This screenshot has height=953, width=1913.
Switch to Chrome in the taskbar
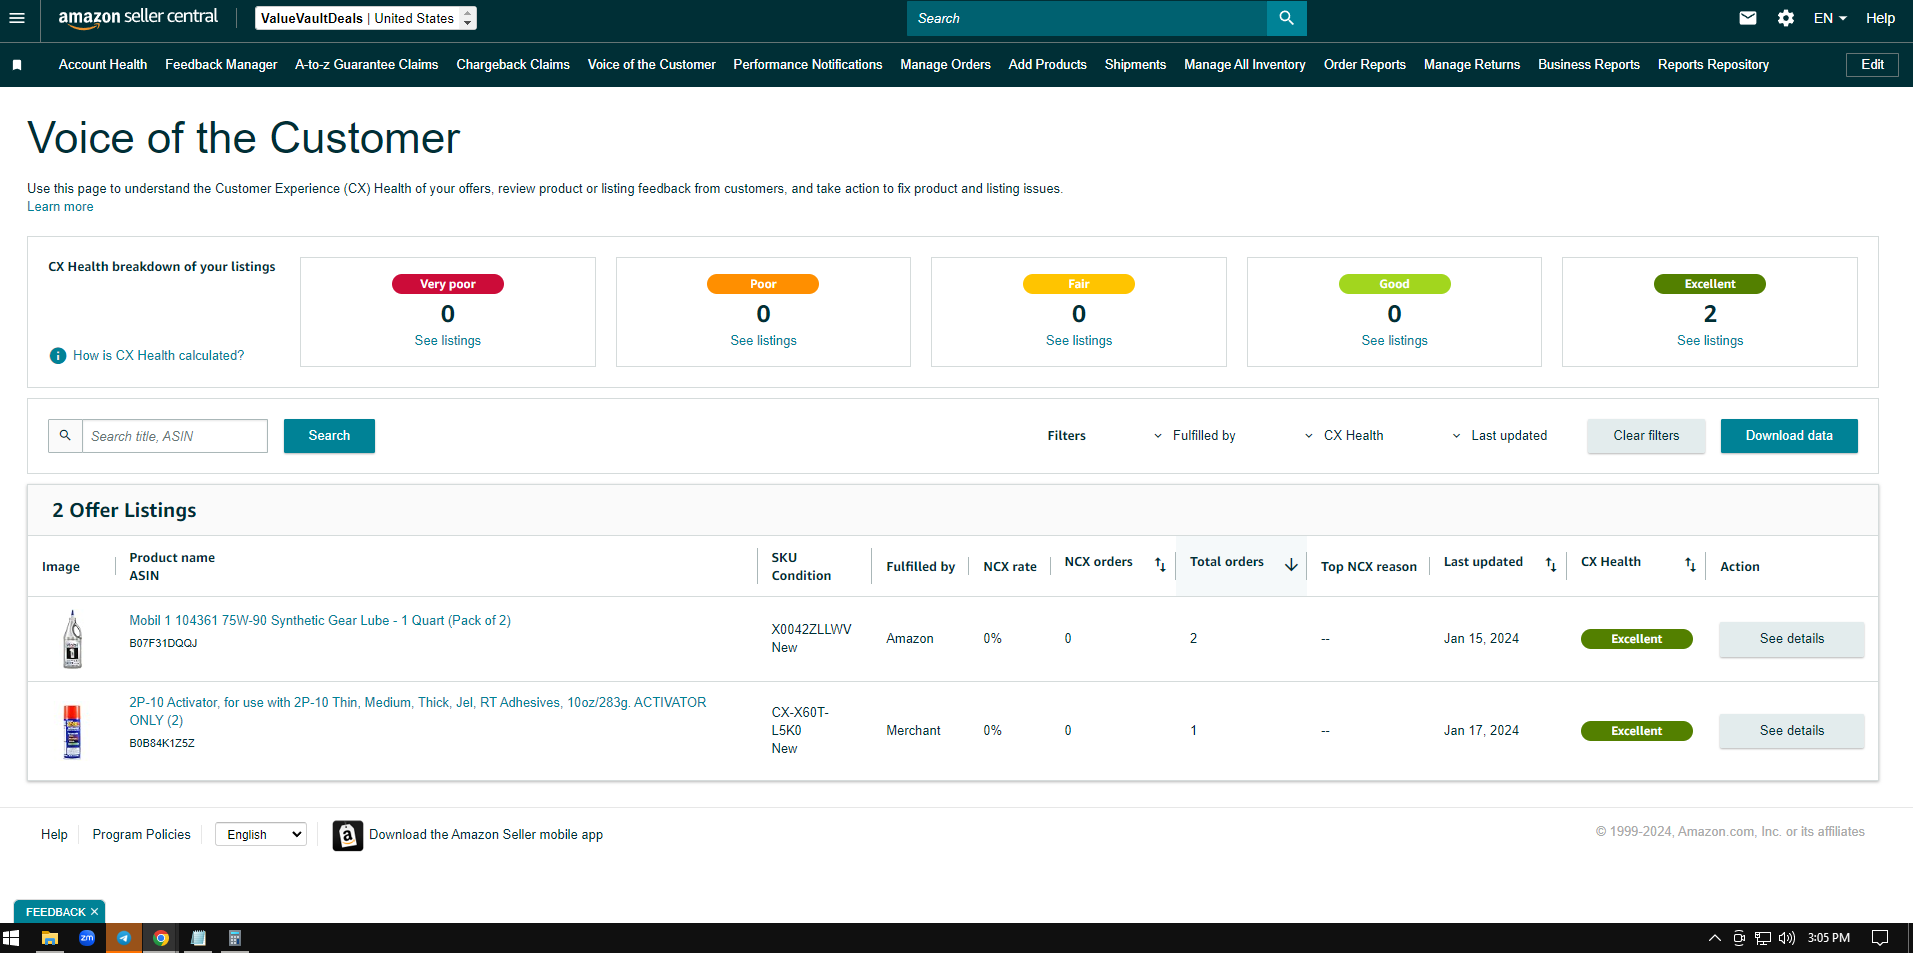161,938
